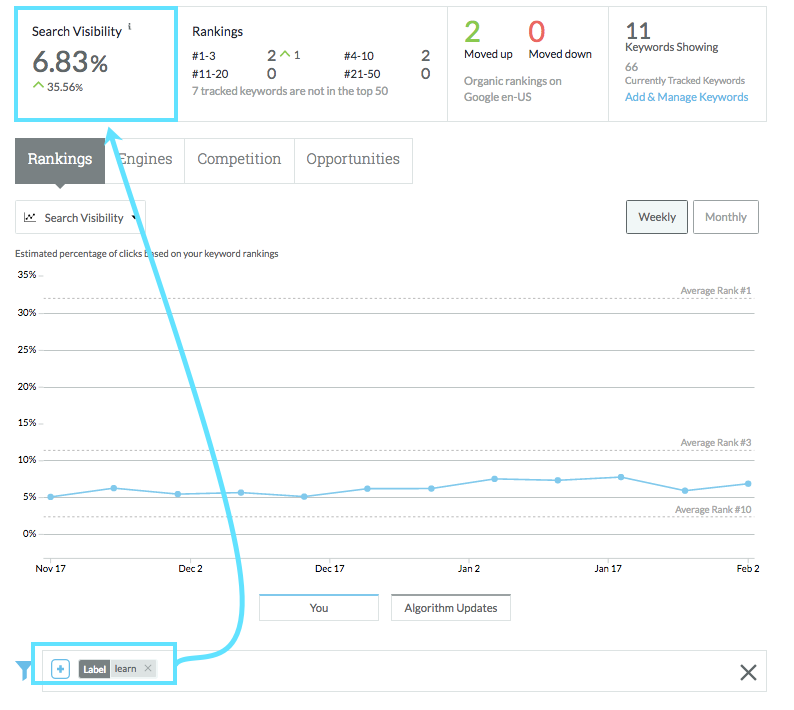Remove the 'learn' label filter
This screenshot has height=710, width=794.
[148, 669]
